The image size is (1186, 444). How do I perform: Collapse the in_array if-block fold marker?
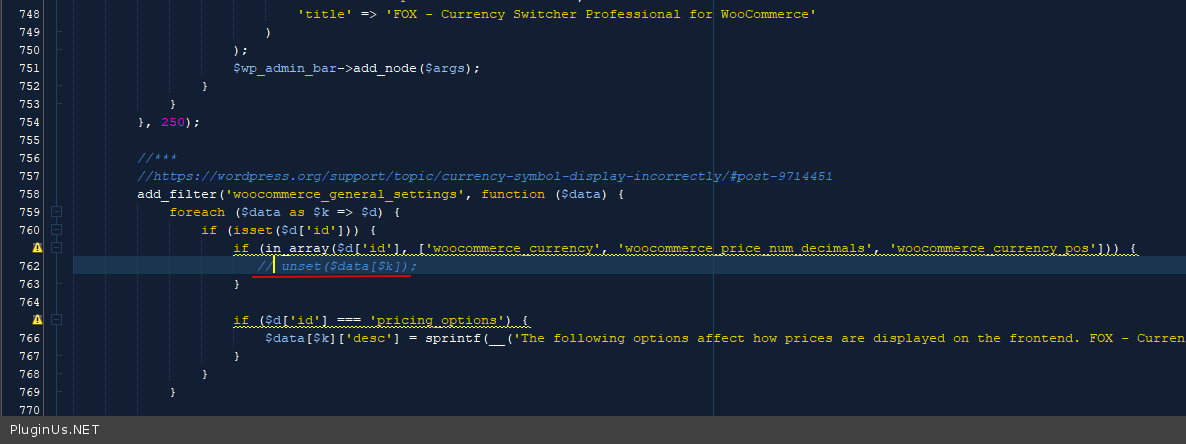pyautogui.click(x=56, y=247)
